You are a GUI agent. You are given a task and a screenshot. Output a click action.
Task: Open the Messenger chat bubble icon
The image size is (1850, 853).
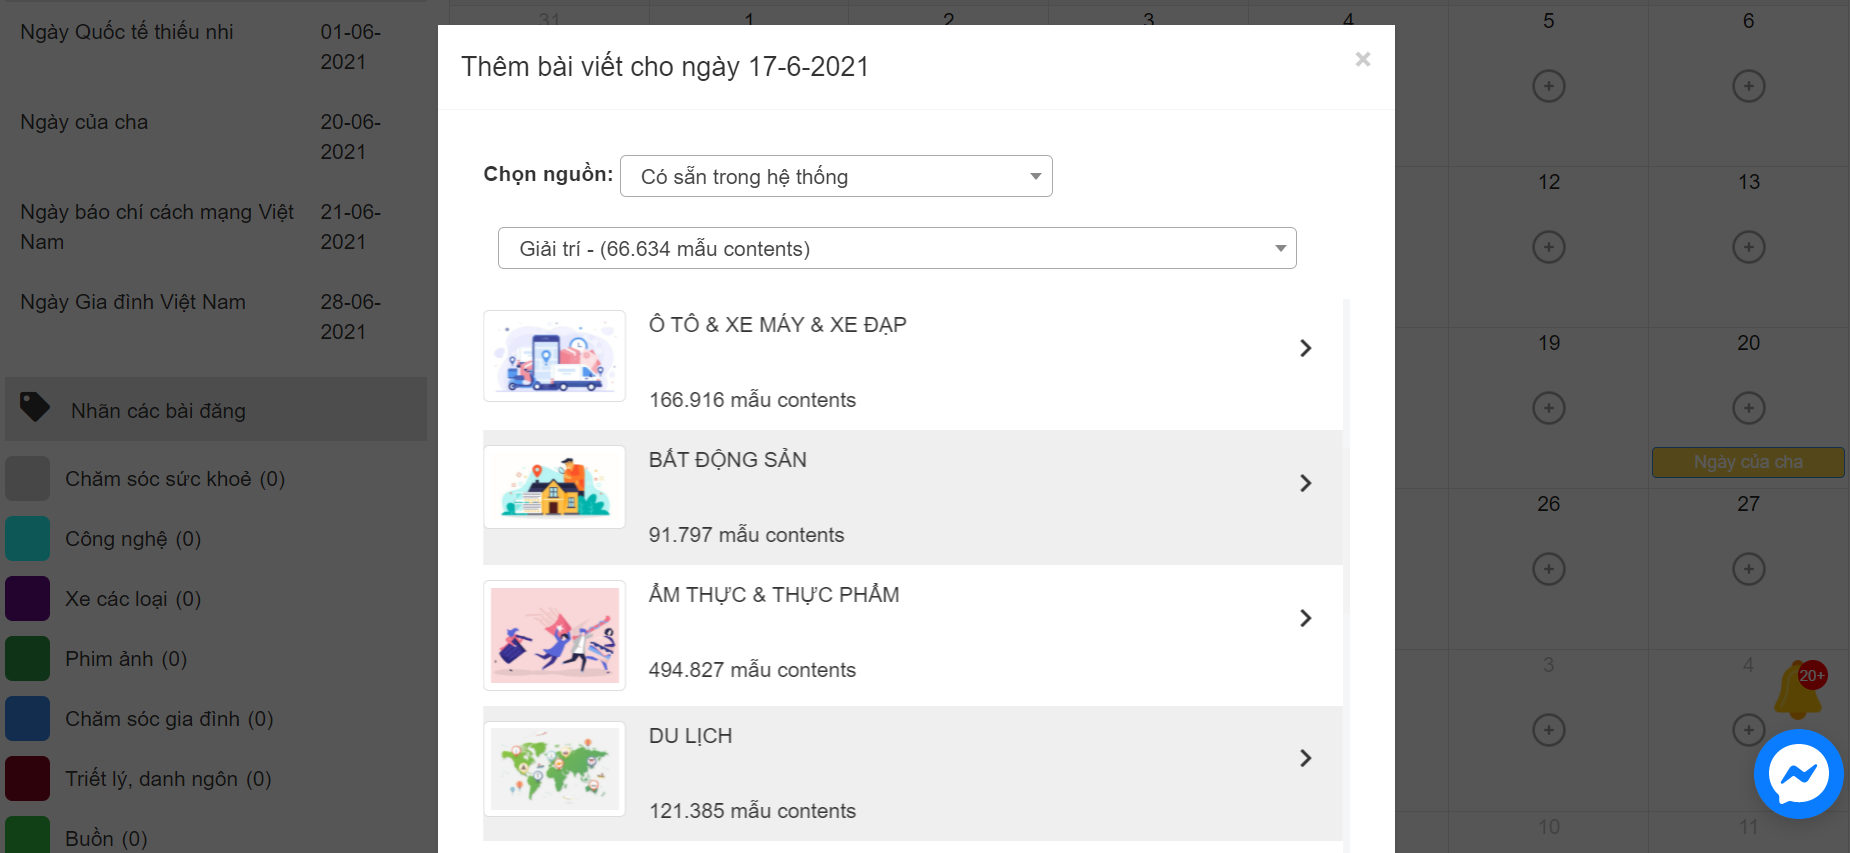1798,774
